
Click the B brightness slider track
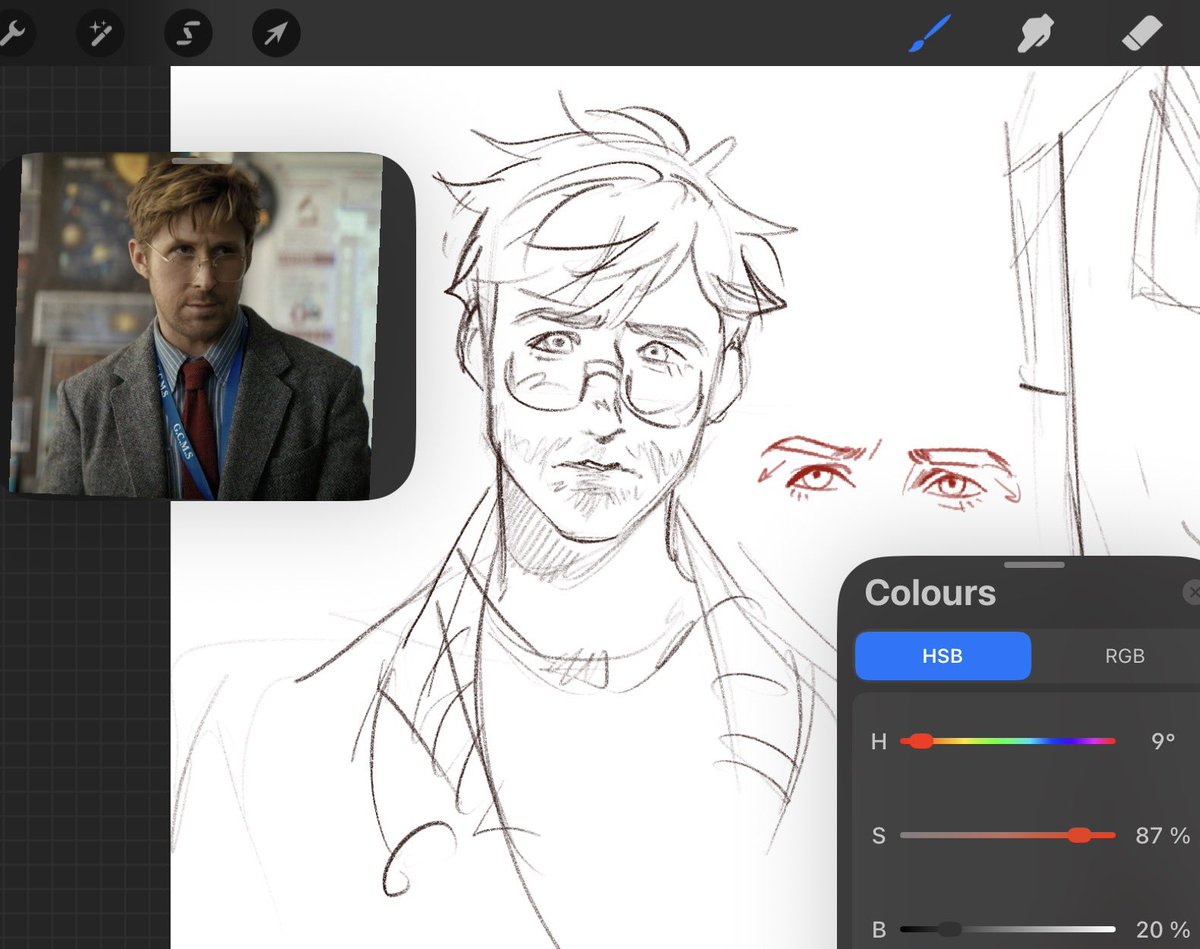(1007, 929)
